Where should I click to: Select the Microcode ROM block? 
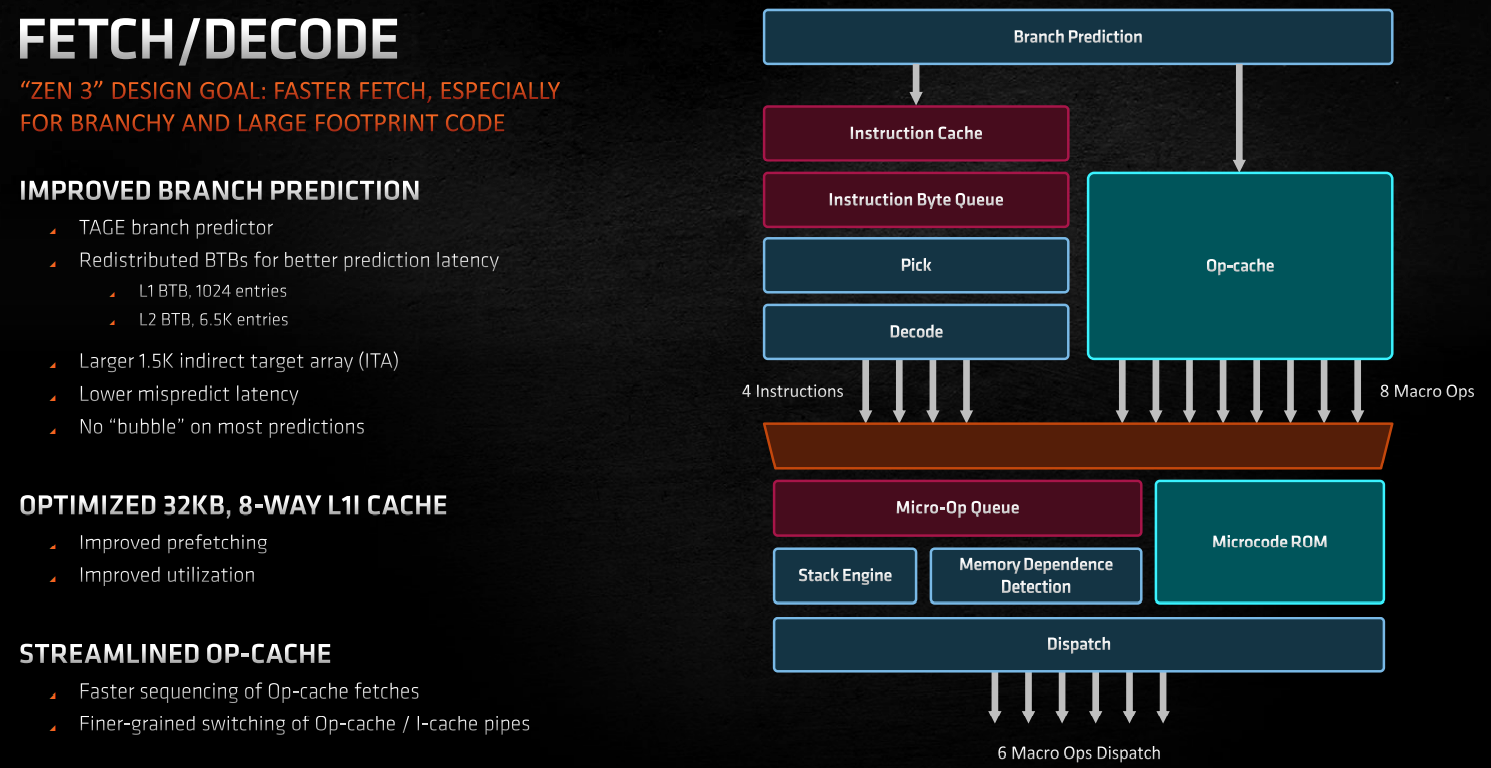[1270, 542]
